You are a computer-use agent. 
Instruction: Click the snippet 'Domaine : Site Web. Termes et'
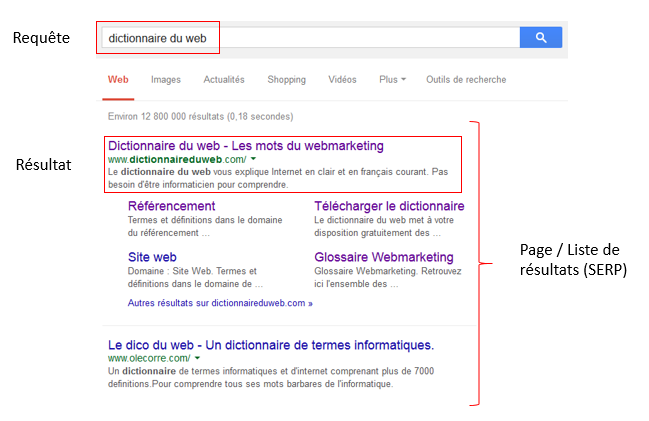pos(195,277)
